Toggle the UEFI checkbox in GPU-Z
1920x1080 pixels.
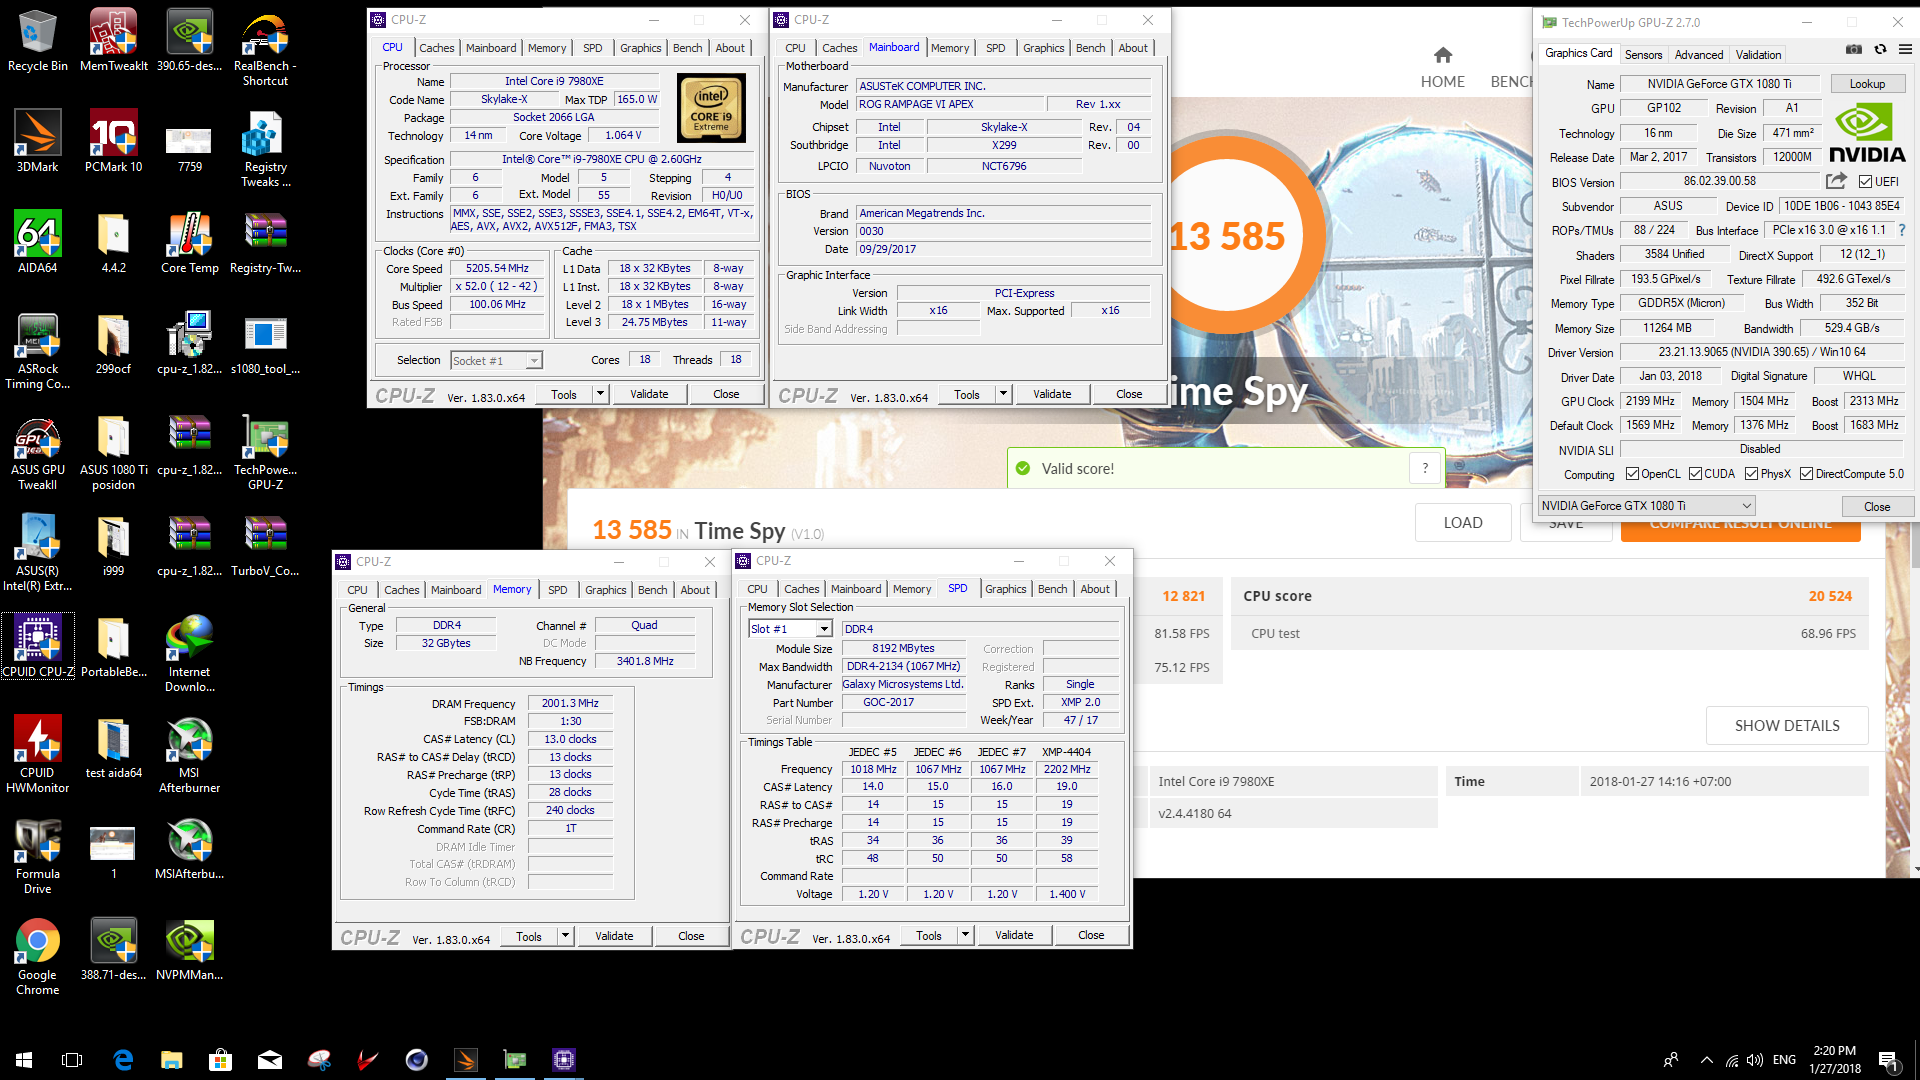click(x=1865, y=181)
